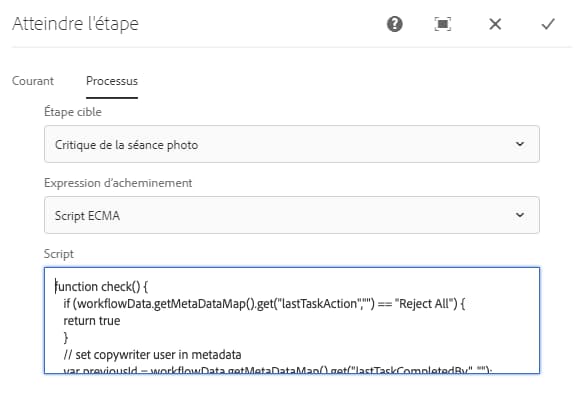Confirm changes with the checkmark icon

pos(548,24)
